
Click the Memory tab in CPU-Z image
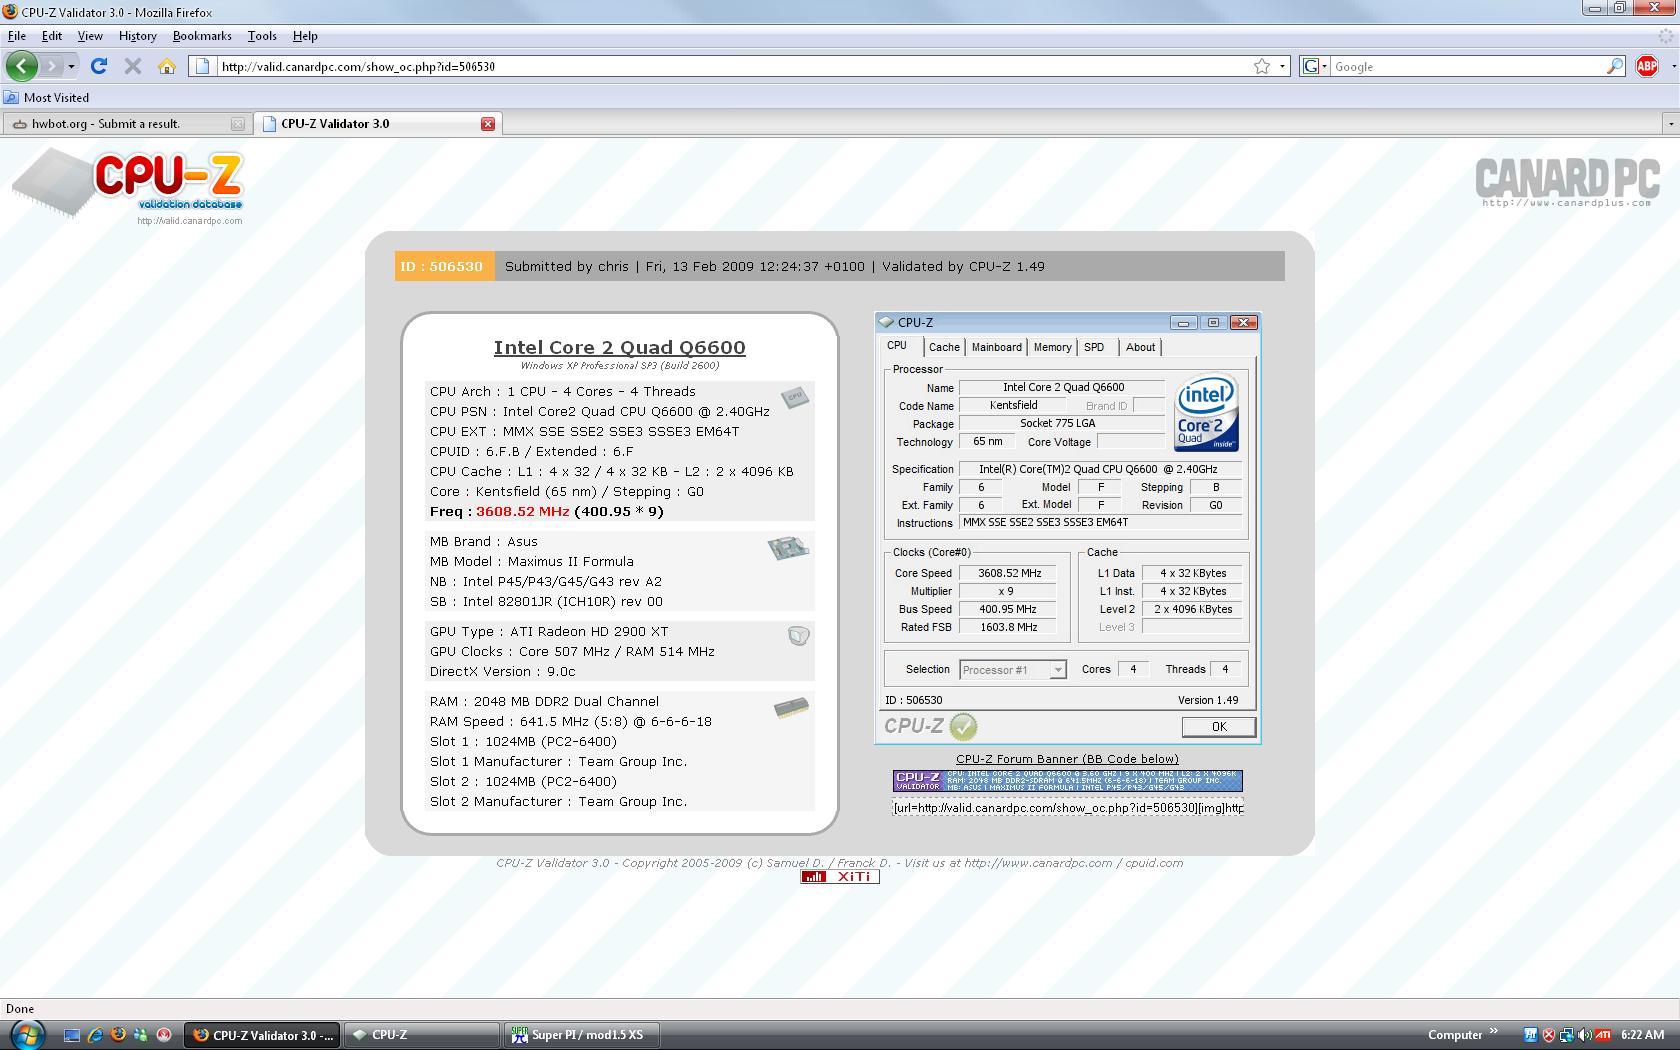click(x=1052, y=347)
